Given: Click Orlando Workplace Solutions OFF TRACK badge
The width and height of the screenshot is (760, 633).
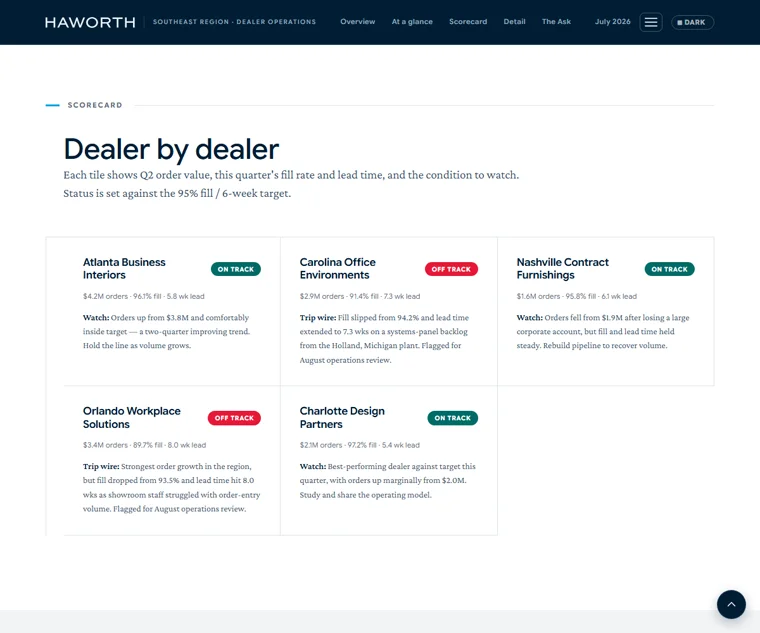Looking at the screenshot, I should (234, 418).
